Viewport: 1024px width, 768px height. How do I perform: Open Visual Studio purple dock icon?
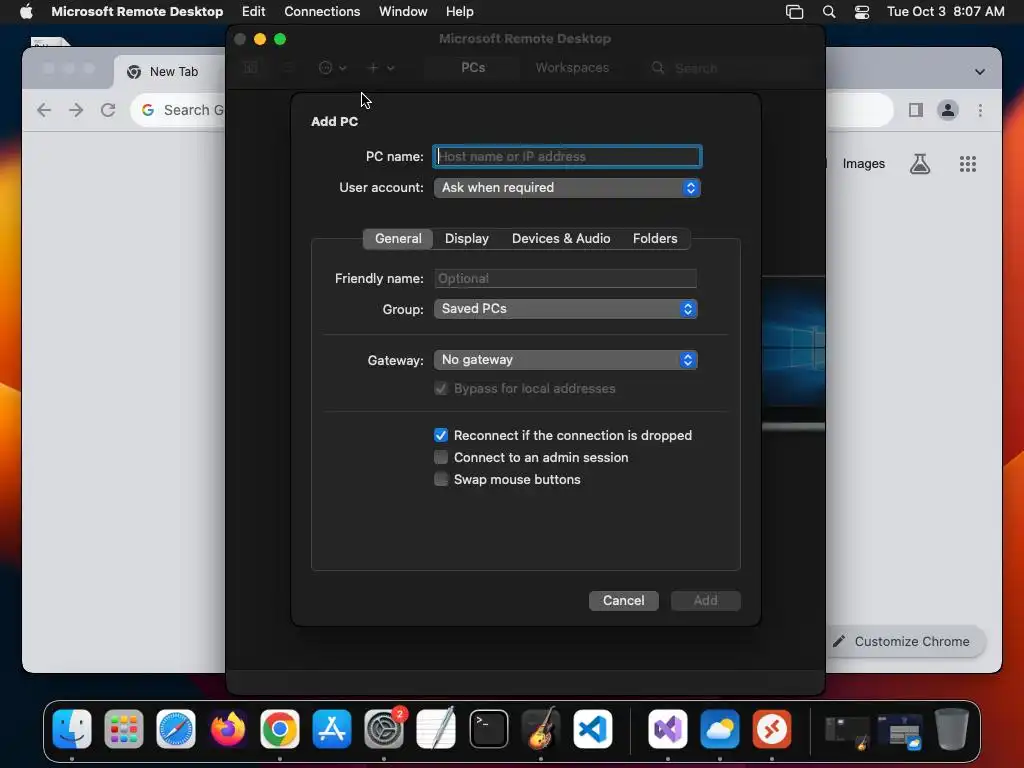point(667,729)
